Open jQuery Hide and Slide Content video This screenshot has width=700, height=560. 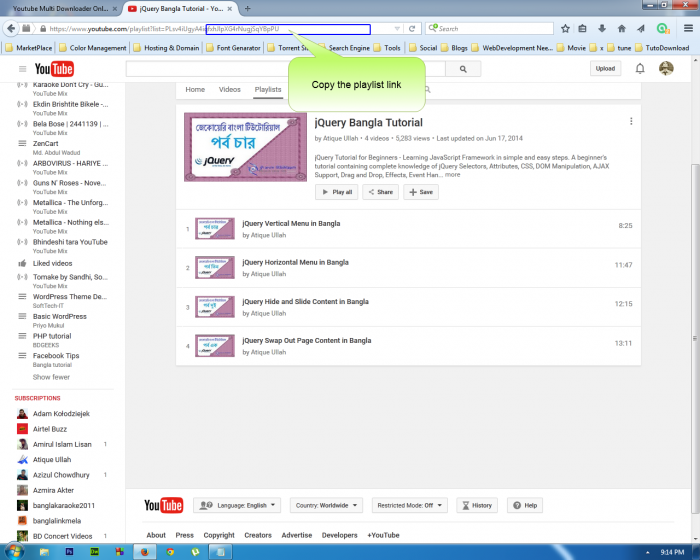[x=305, y=301]
